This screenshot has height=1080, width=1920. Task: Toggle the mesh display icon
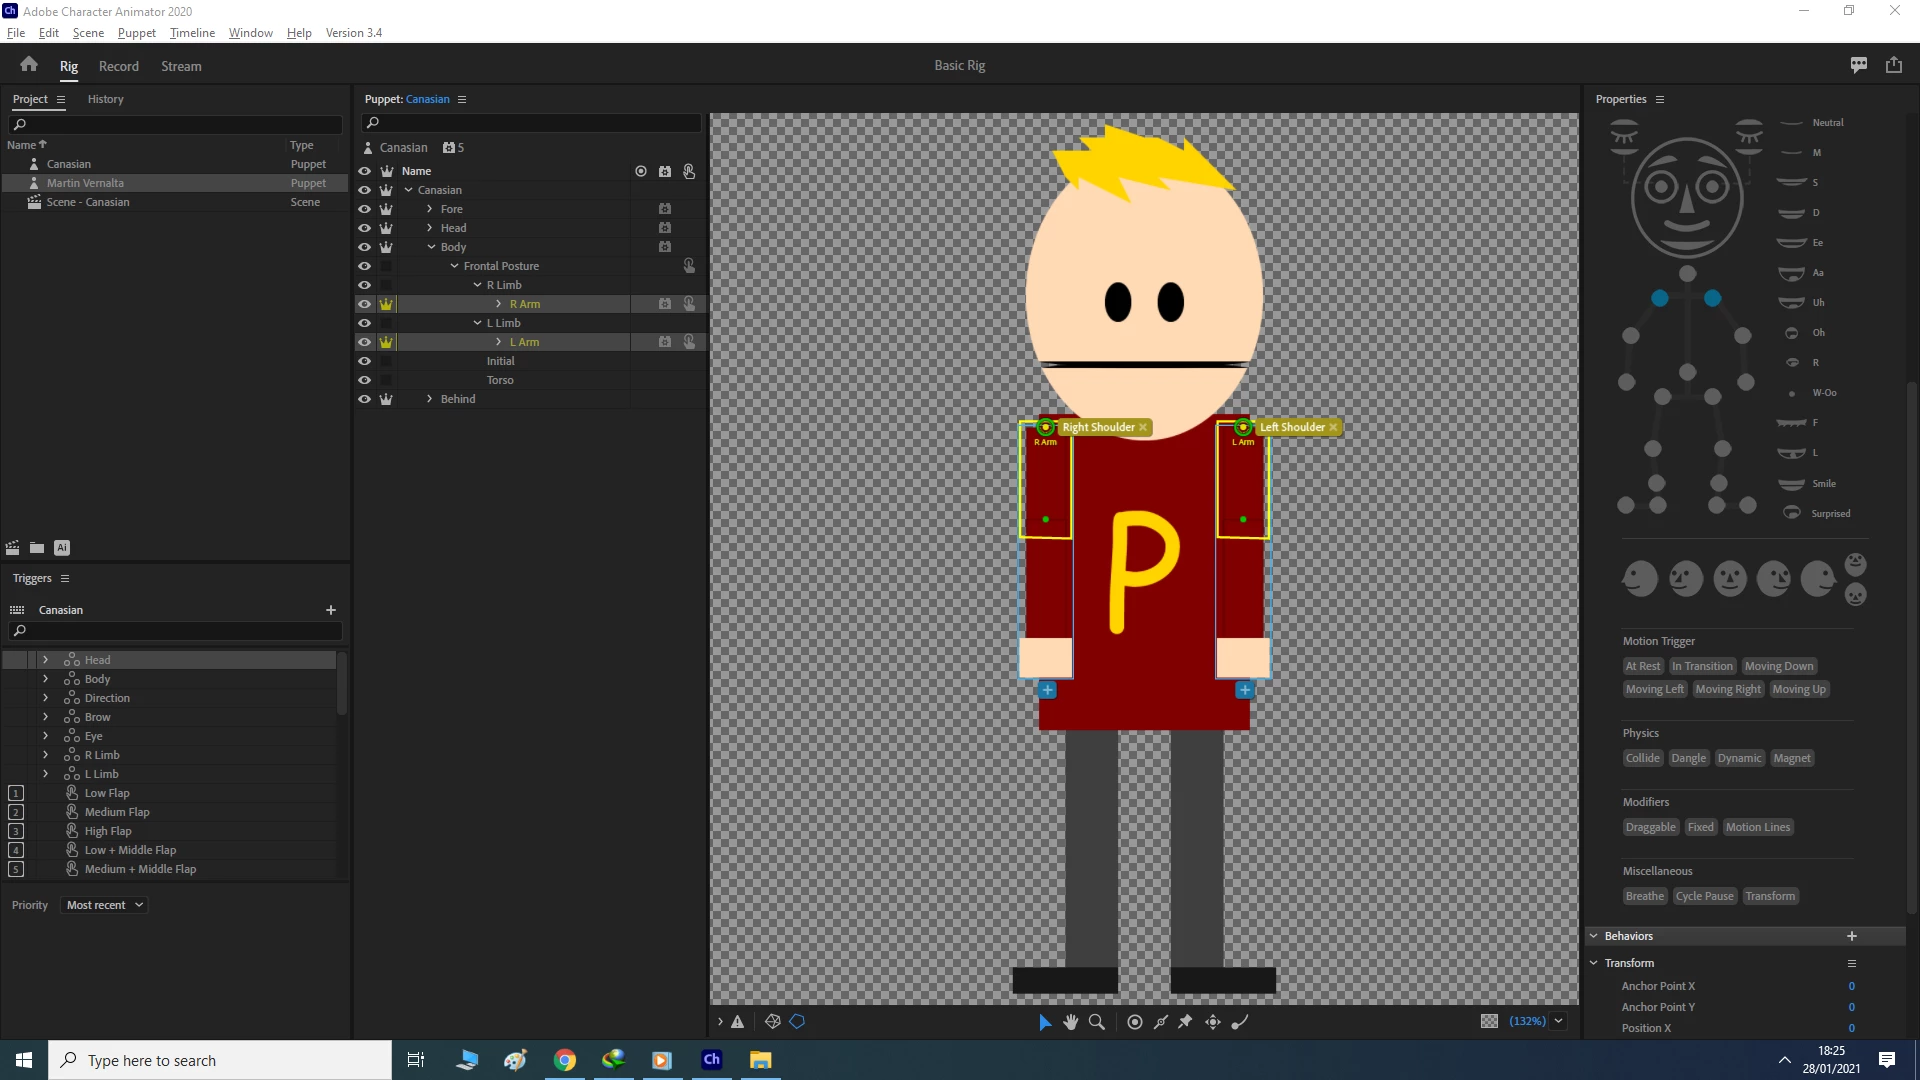[x=772, y=1022]
